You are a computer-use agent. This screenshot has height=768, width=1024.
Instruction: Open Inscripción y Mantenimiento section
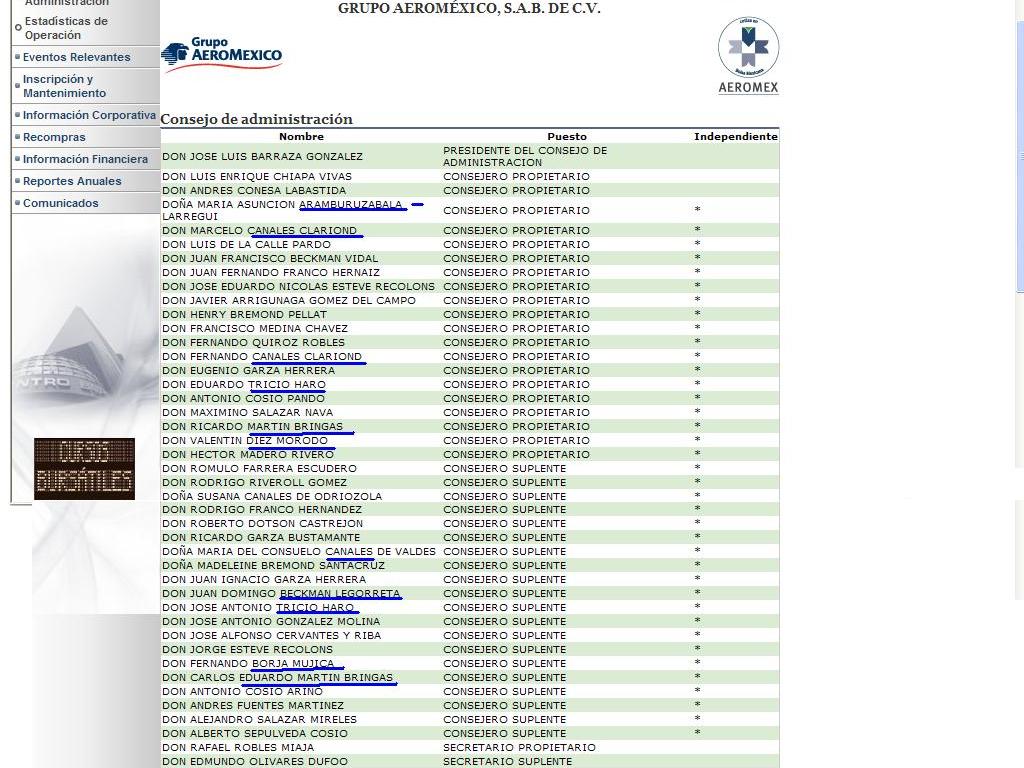coord(64,86)
